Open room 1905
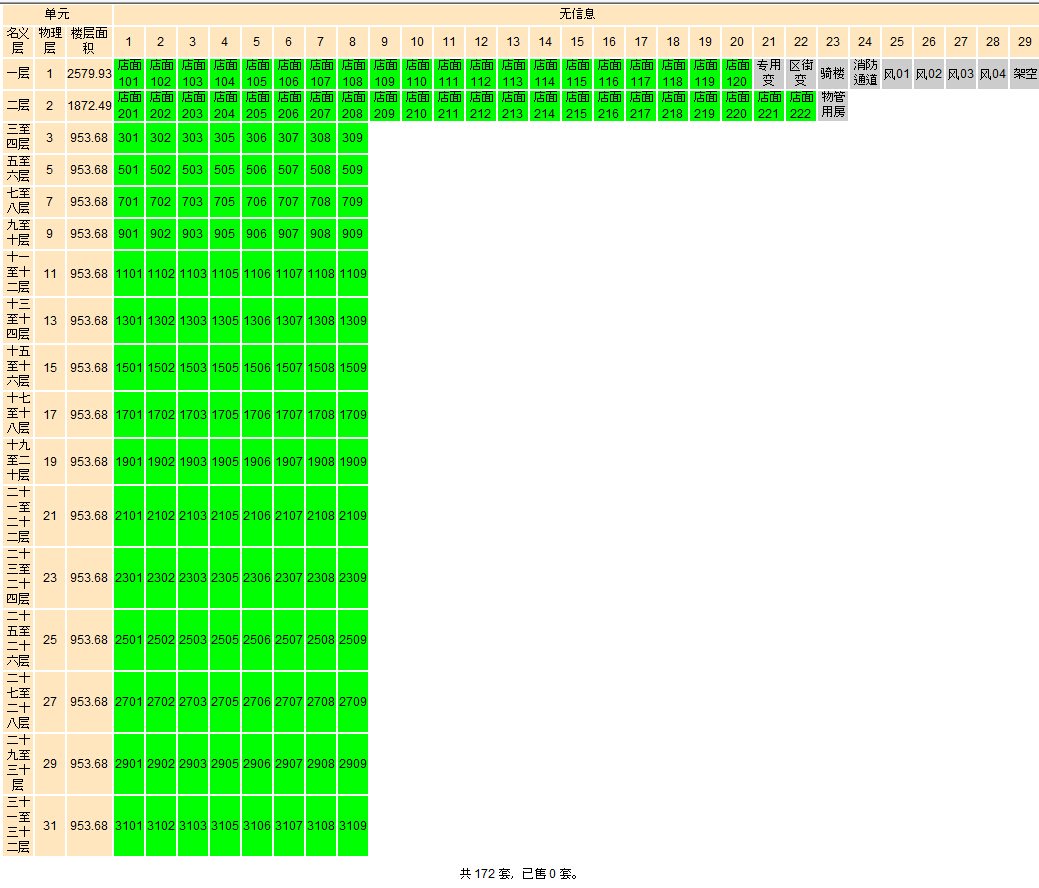This screenshot has width=1039, height=888. pos(225,462)
